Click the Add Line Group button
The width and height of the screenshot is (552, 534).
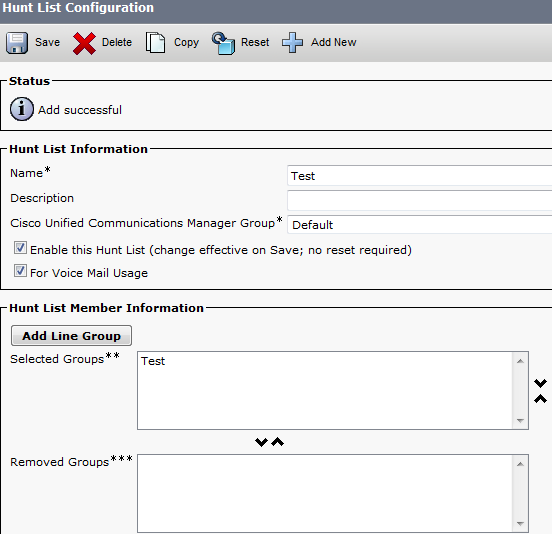[71, 336]
